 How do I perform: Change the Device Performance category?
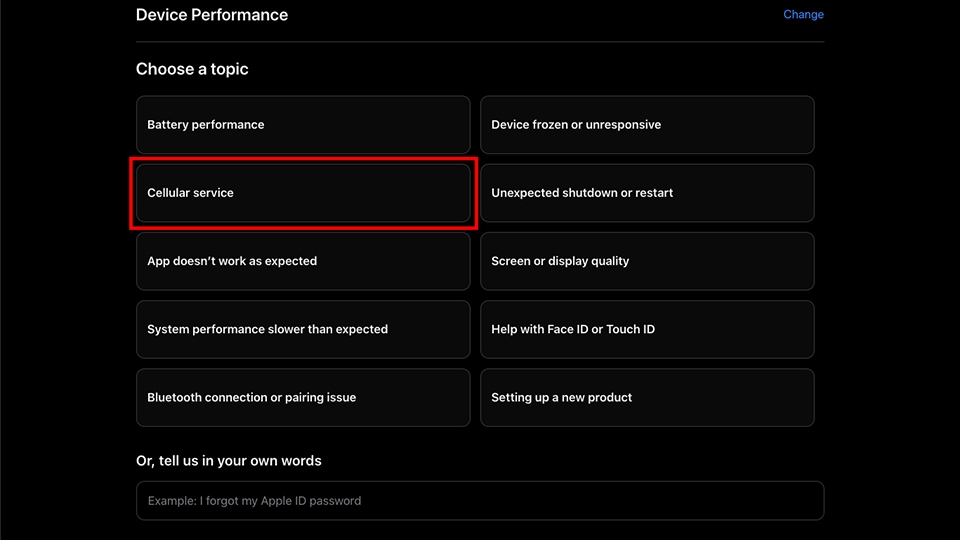803,15
